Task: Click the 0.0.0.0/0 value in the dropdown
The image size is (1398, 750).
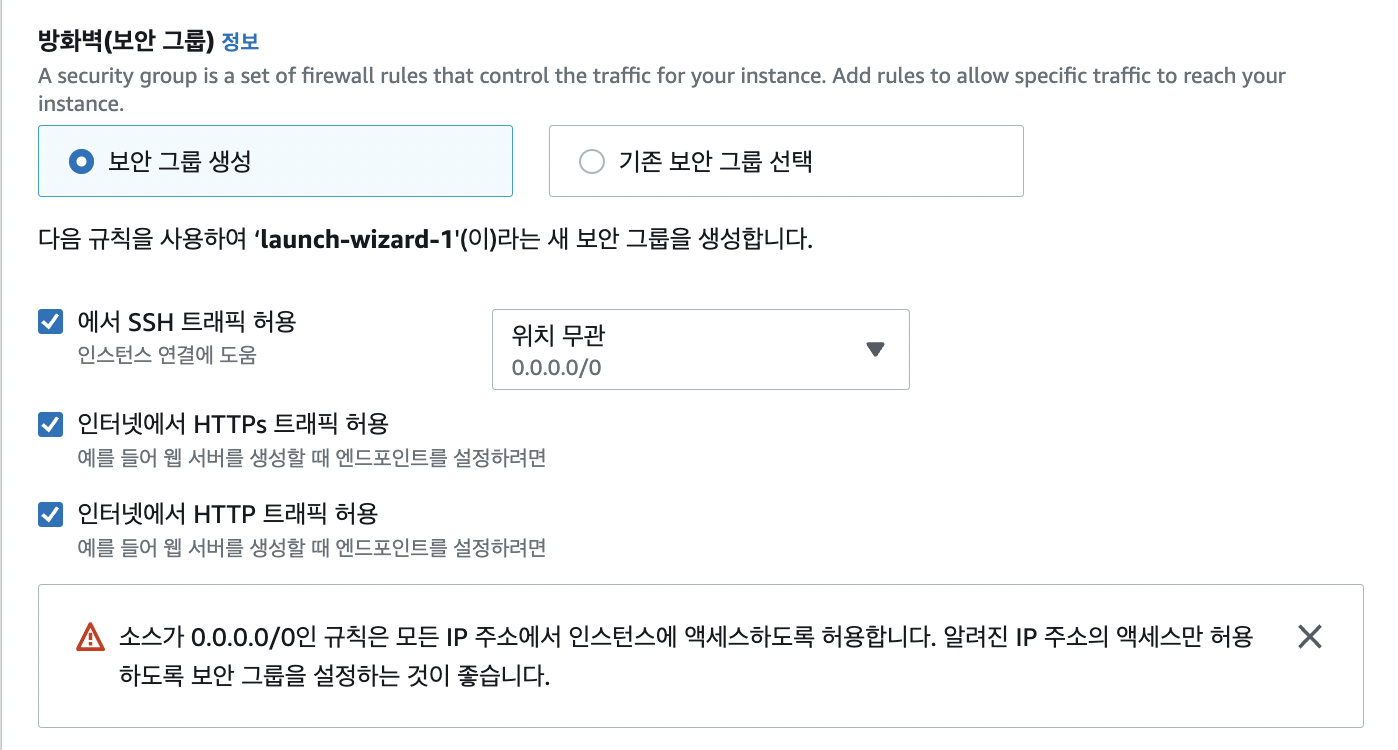Action: pos(556,368)
